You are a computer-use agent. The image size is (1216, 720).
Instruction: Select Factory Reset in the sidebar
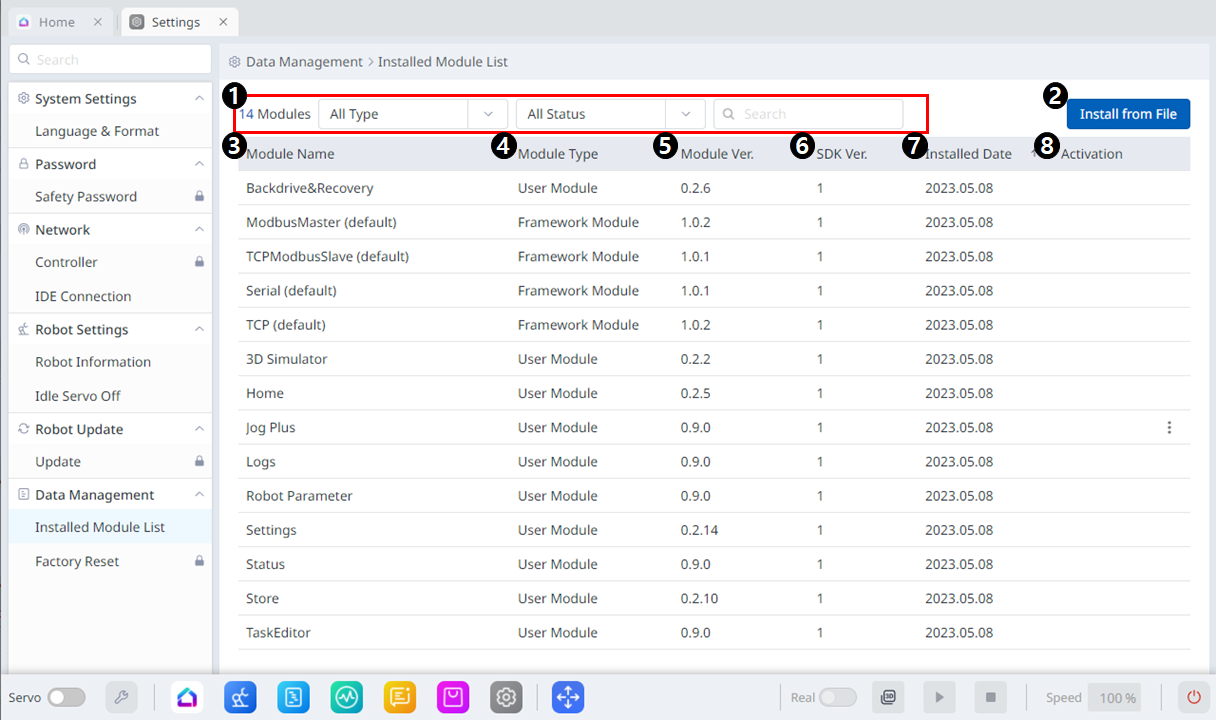point(77,561)
